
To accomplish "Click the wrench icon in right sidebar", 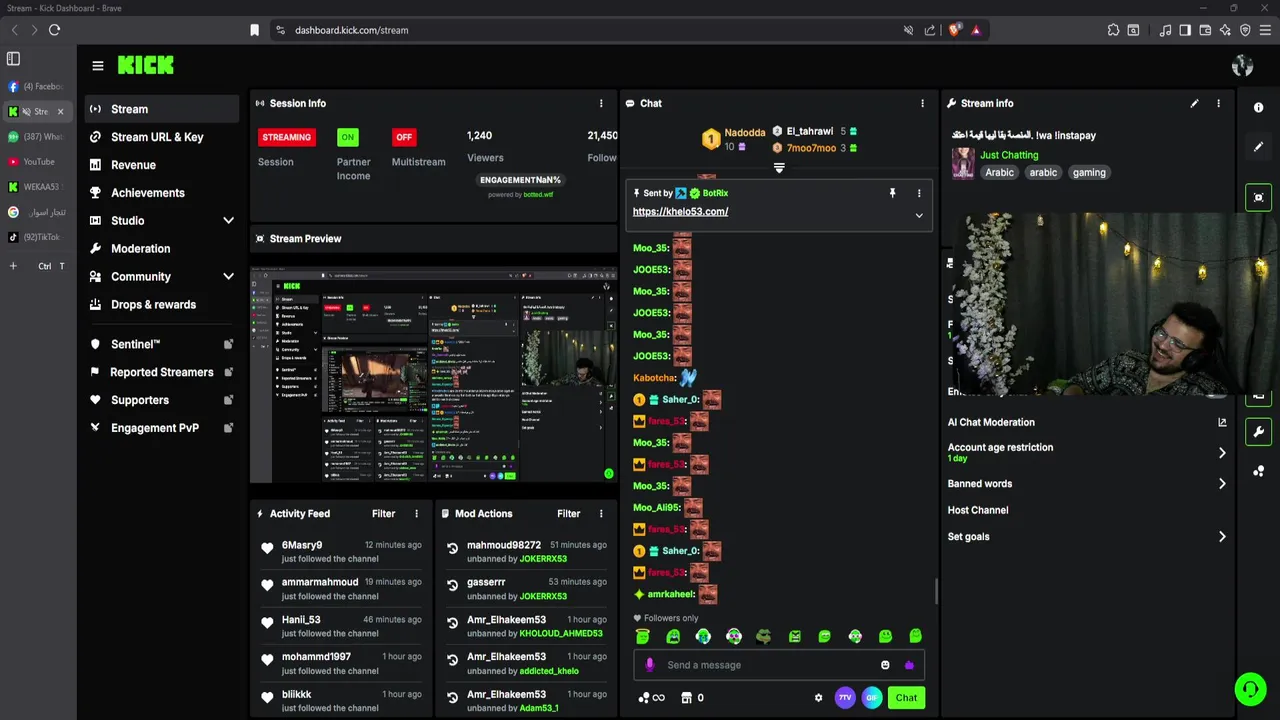I will [1259, 432].
